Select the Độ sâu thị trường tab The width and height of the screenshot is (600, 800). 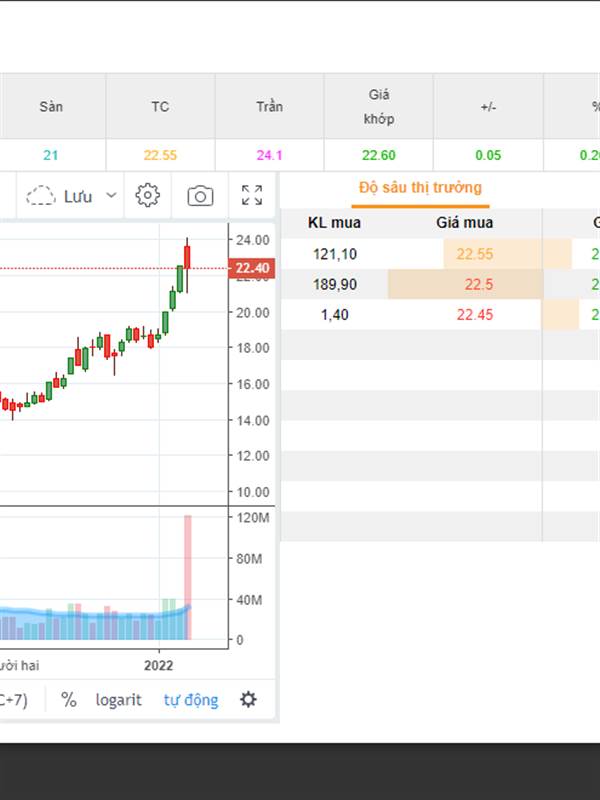tap(420, 188)
